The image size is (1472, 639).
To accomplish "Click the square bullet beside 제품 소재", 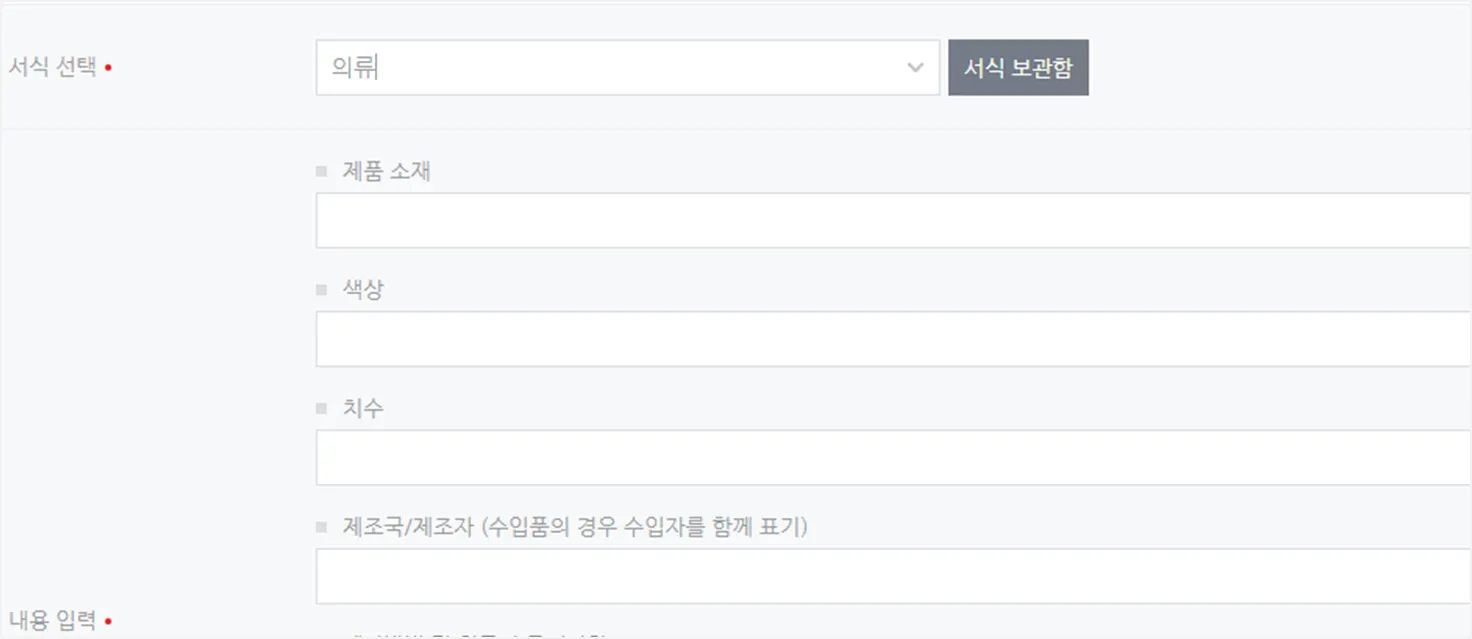I will point(321,172).
